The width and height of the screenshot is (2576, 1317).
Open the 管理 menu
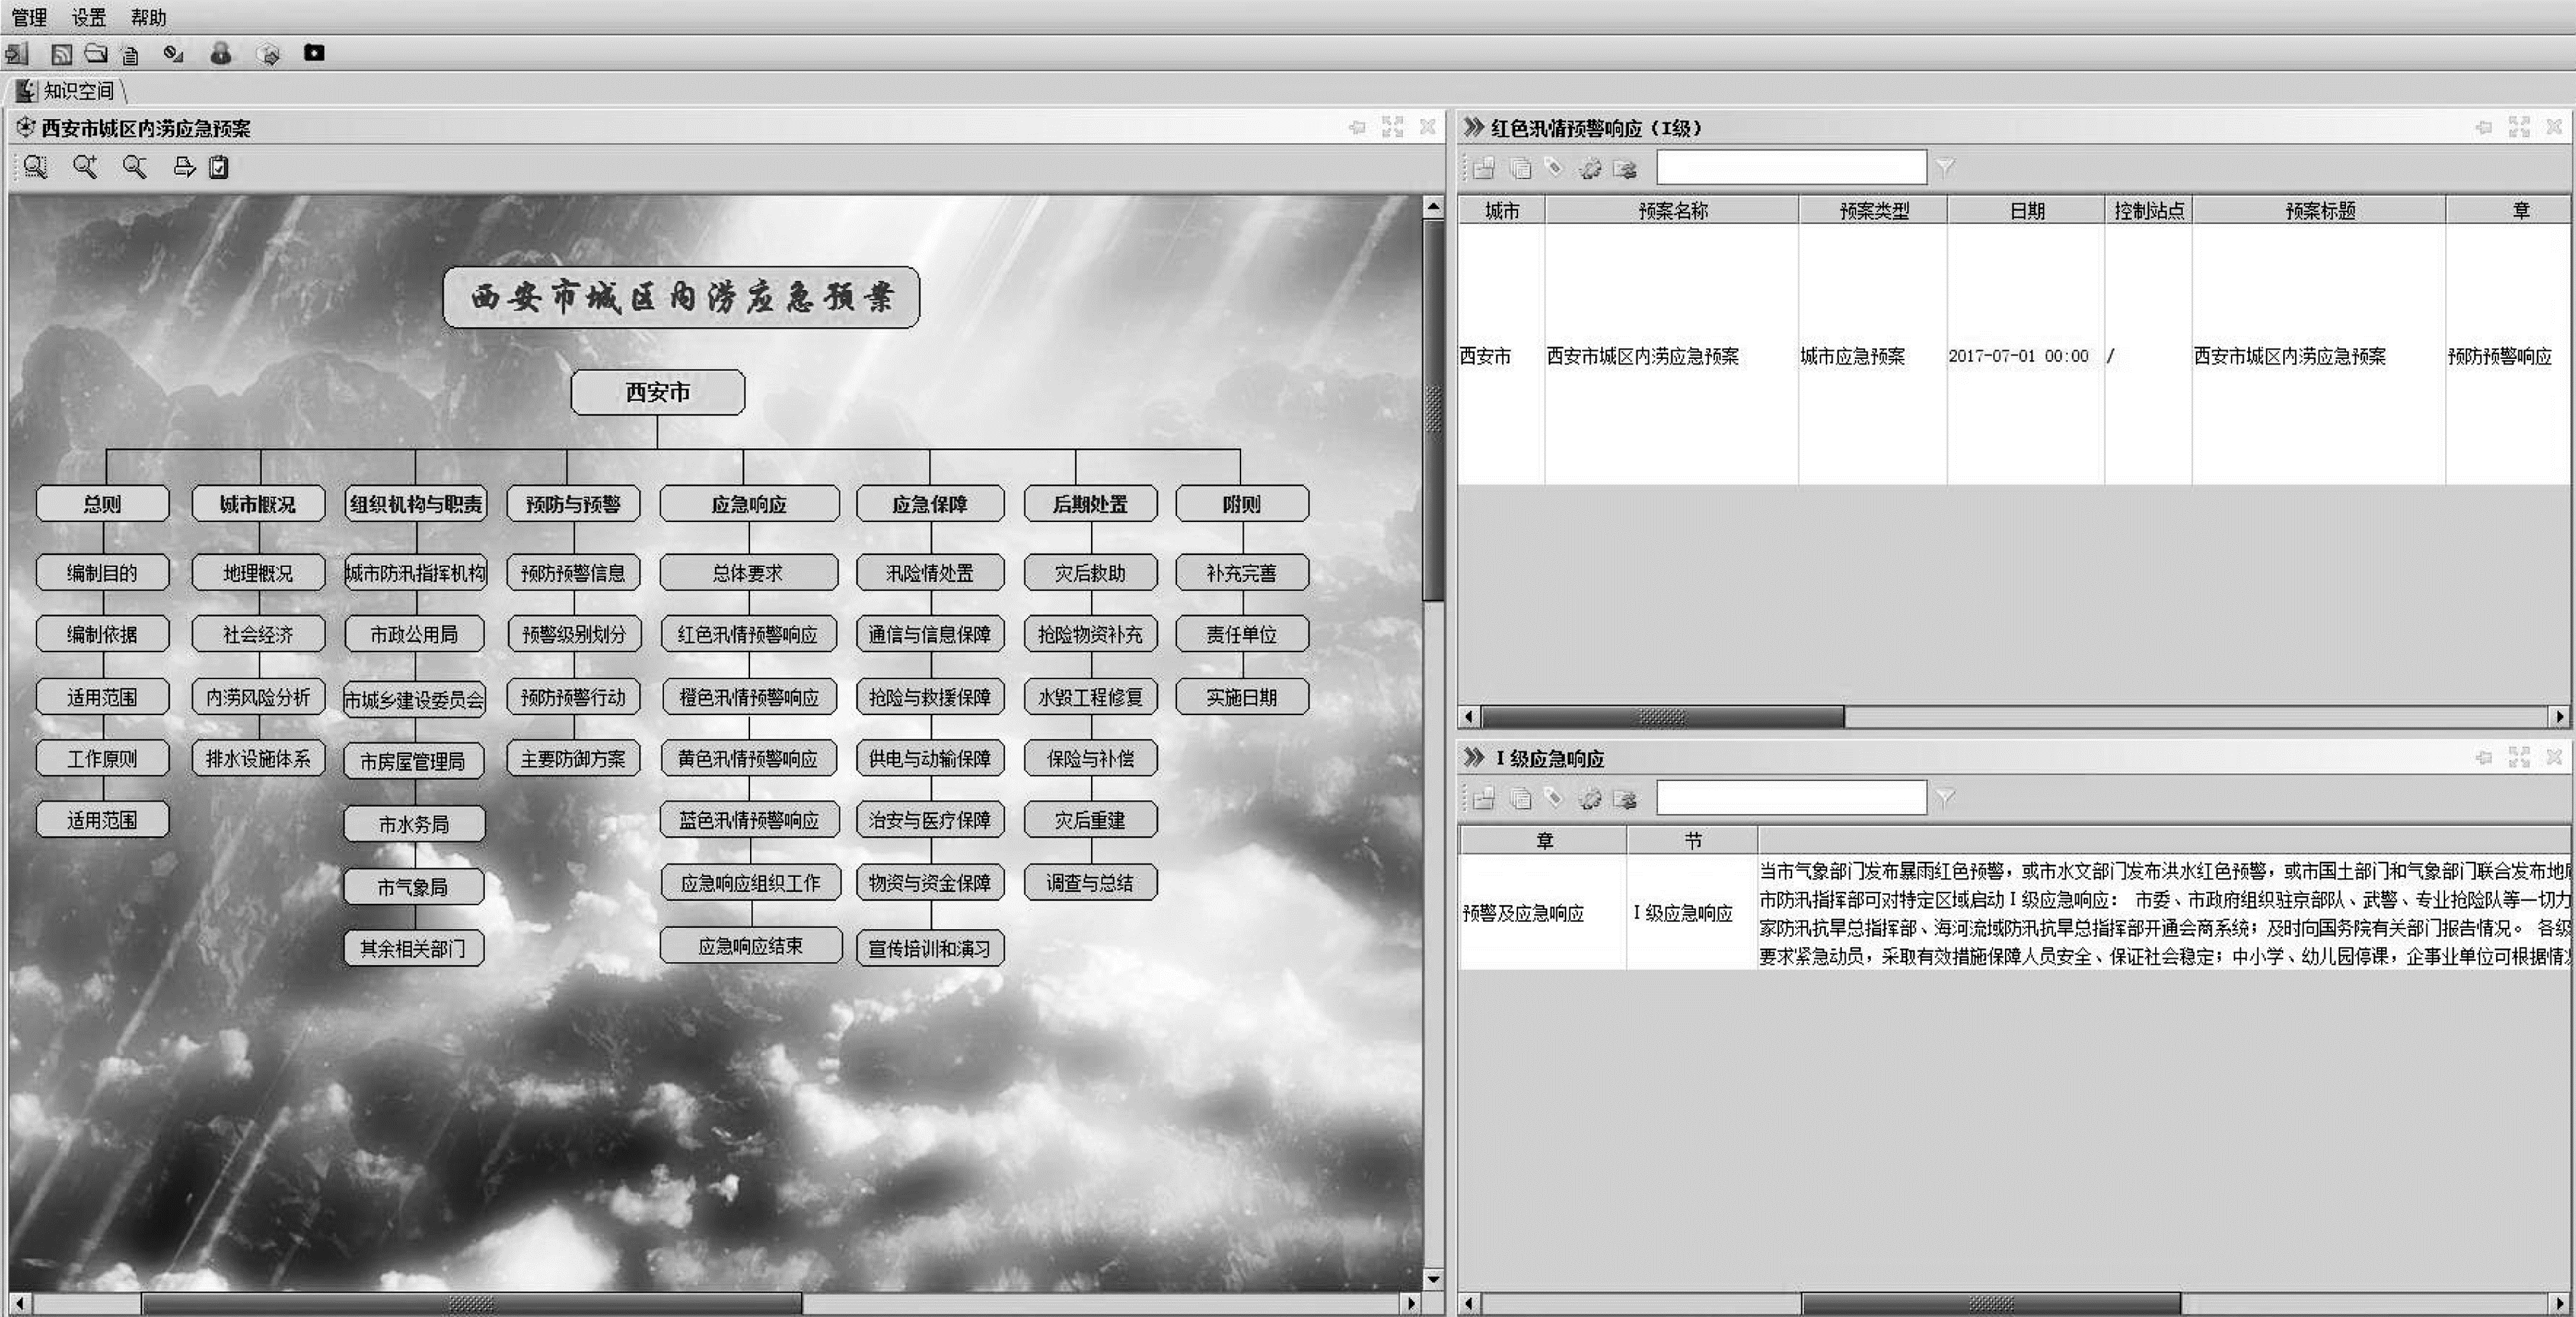(29, 17)
